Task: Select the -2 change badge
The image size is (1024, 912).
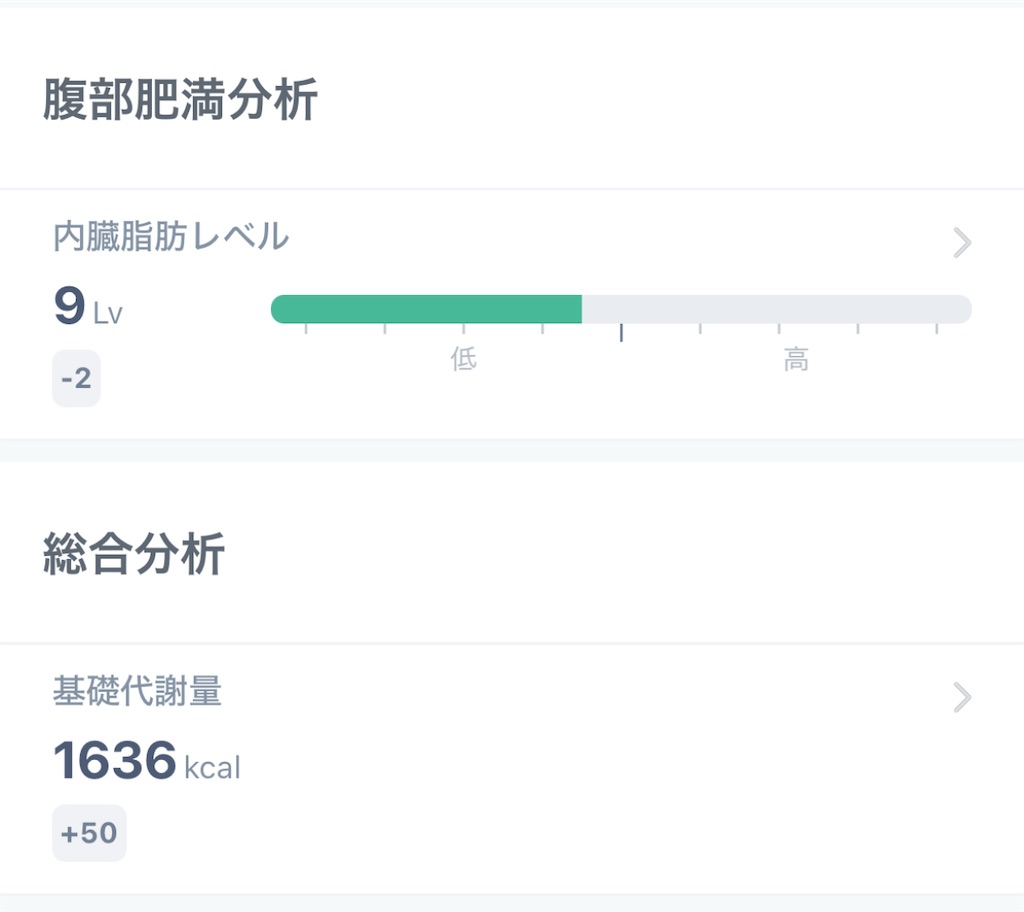Action: coord(76,378)
